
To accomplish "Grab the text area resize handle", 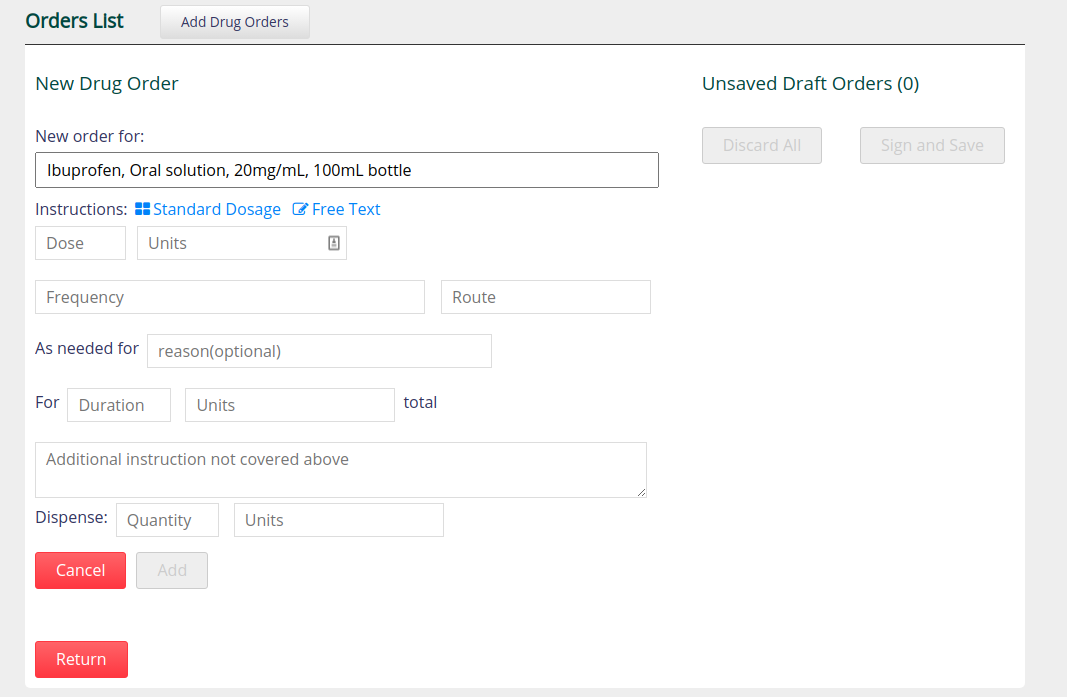I will click(641, 492).
